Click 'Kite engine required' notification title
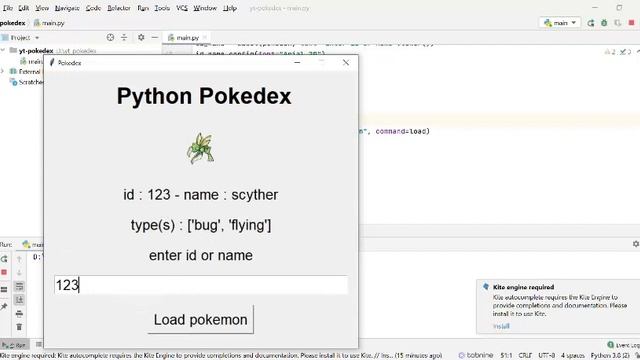 coord(523,287)
